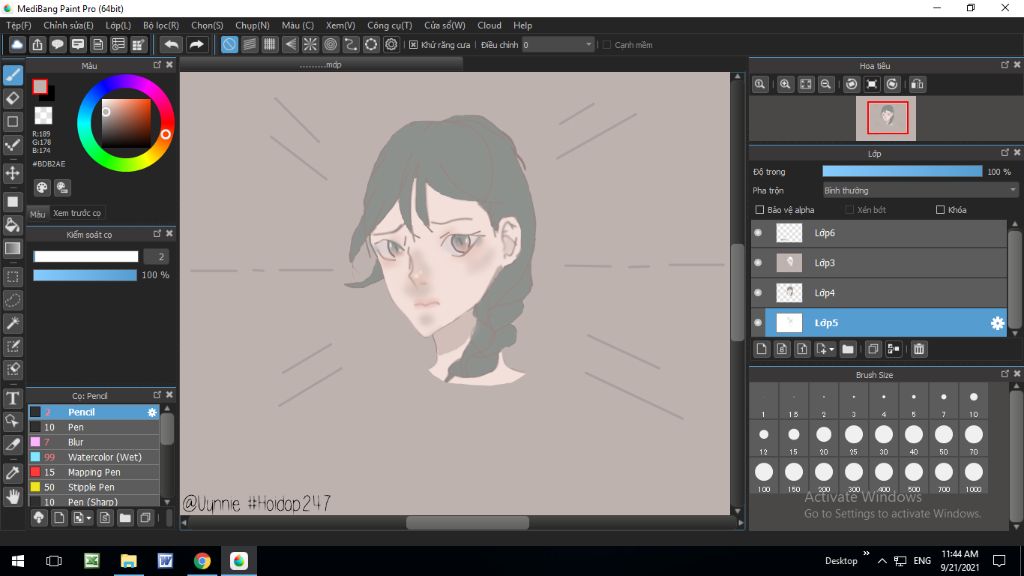Enable the concentric circle snap
The height and width of the screenshot is (576, 1024).
pyautogui.click(x=330, y=44)
